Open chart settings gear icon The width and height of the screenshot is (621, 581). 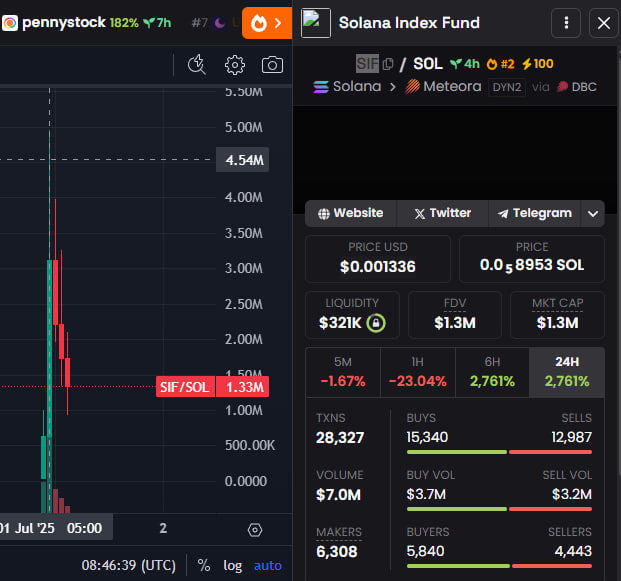[x=235, y=65]
